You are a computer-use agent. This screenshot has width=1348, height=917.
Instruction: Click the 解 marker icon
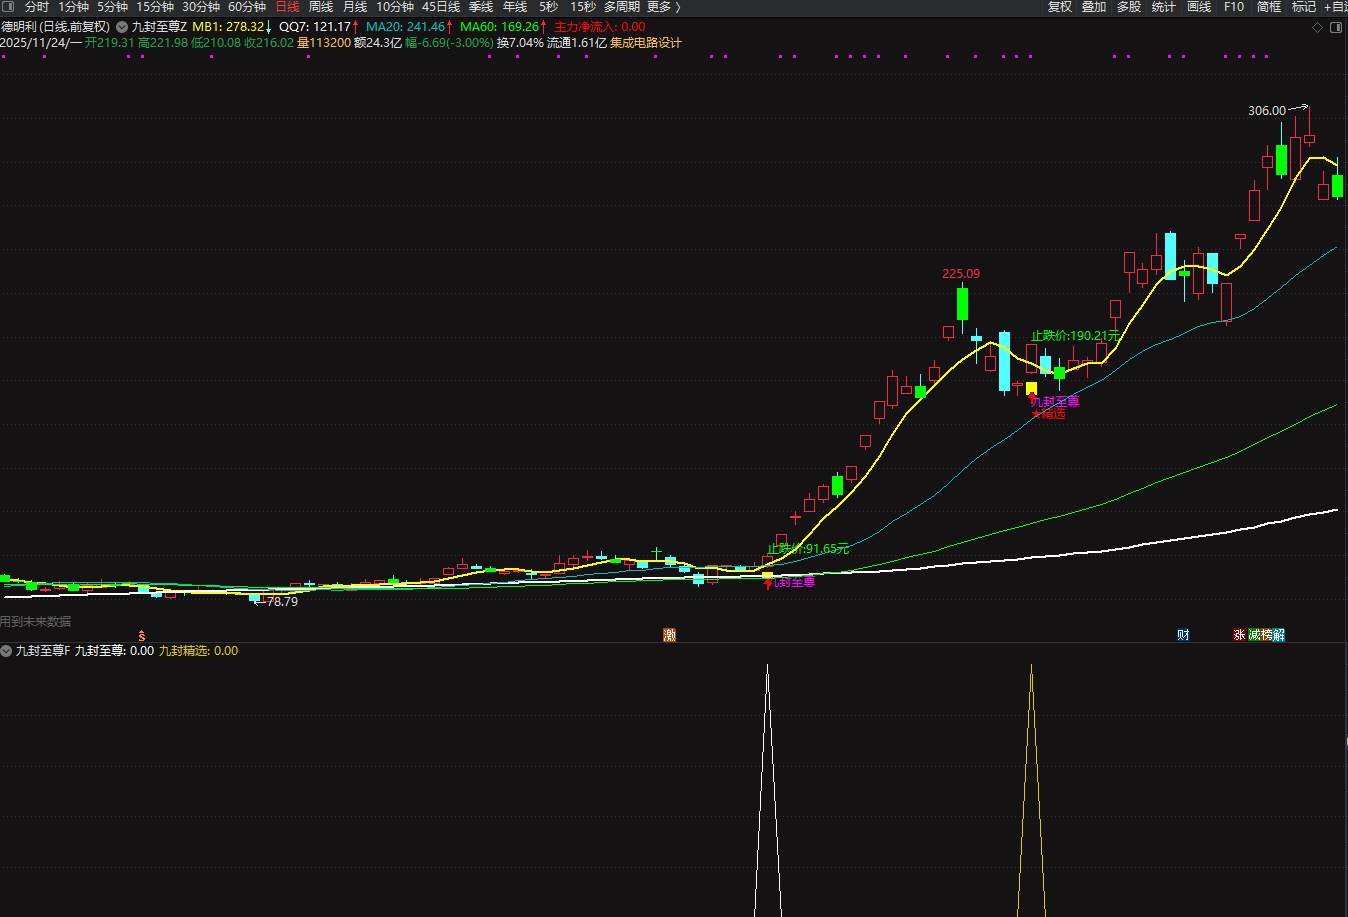pos(1278,635)
